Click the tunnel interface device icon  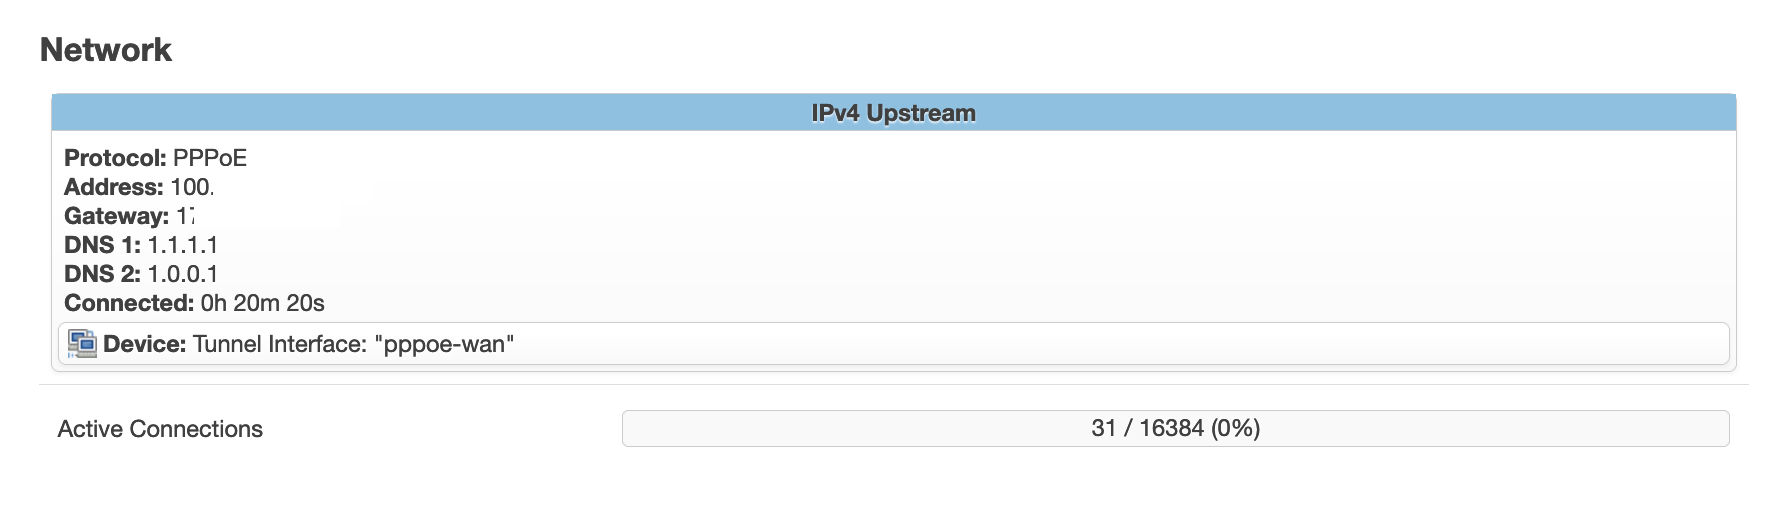click(x=82, y=344)
